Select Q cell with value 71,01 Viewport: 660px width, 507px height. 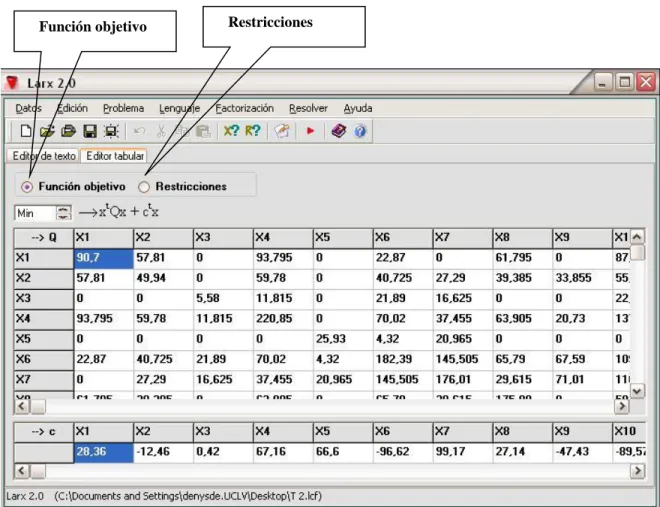pos(582,379)
